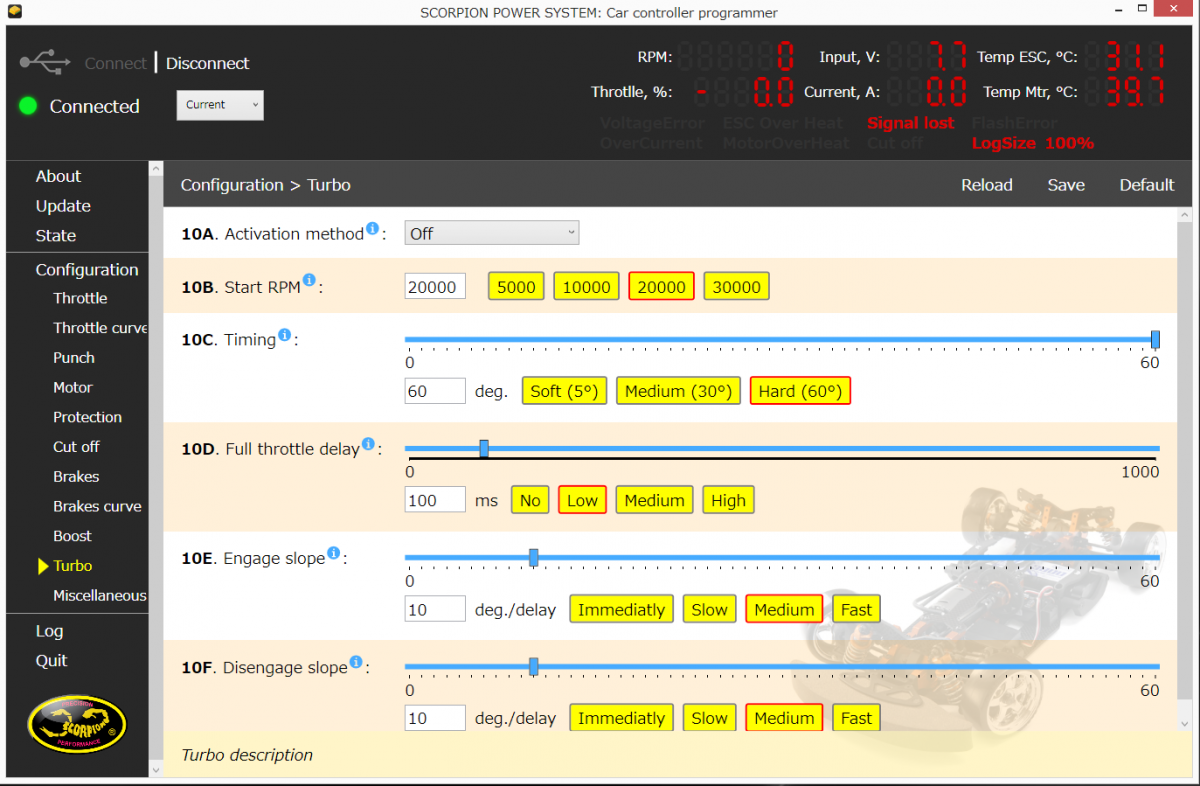Open the Current profile dropdown

coord(220,105)
